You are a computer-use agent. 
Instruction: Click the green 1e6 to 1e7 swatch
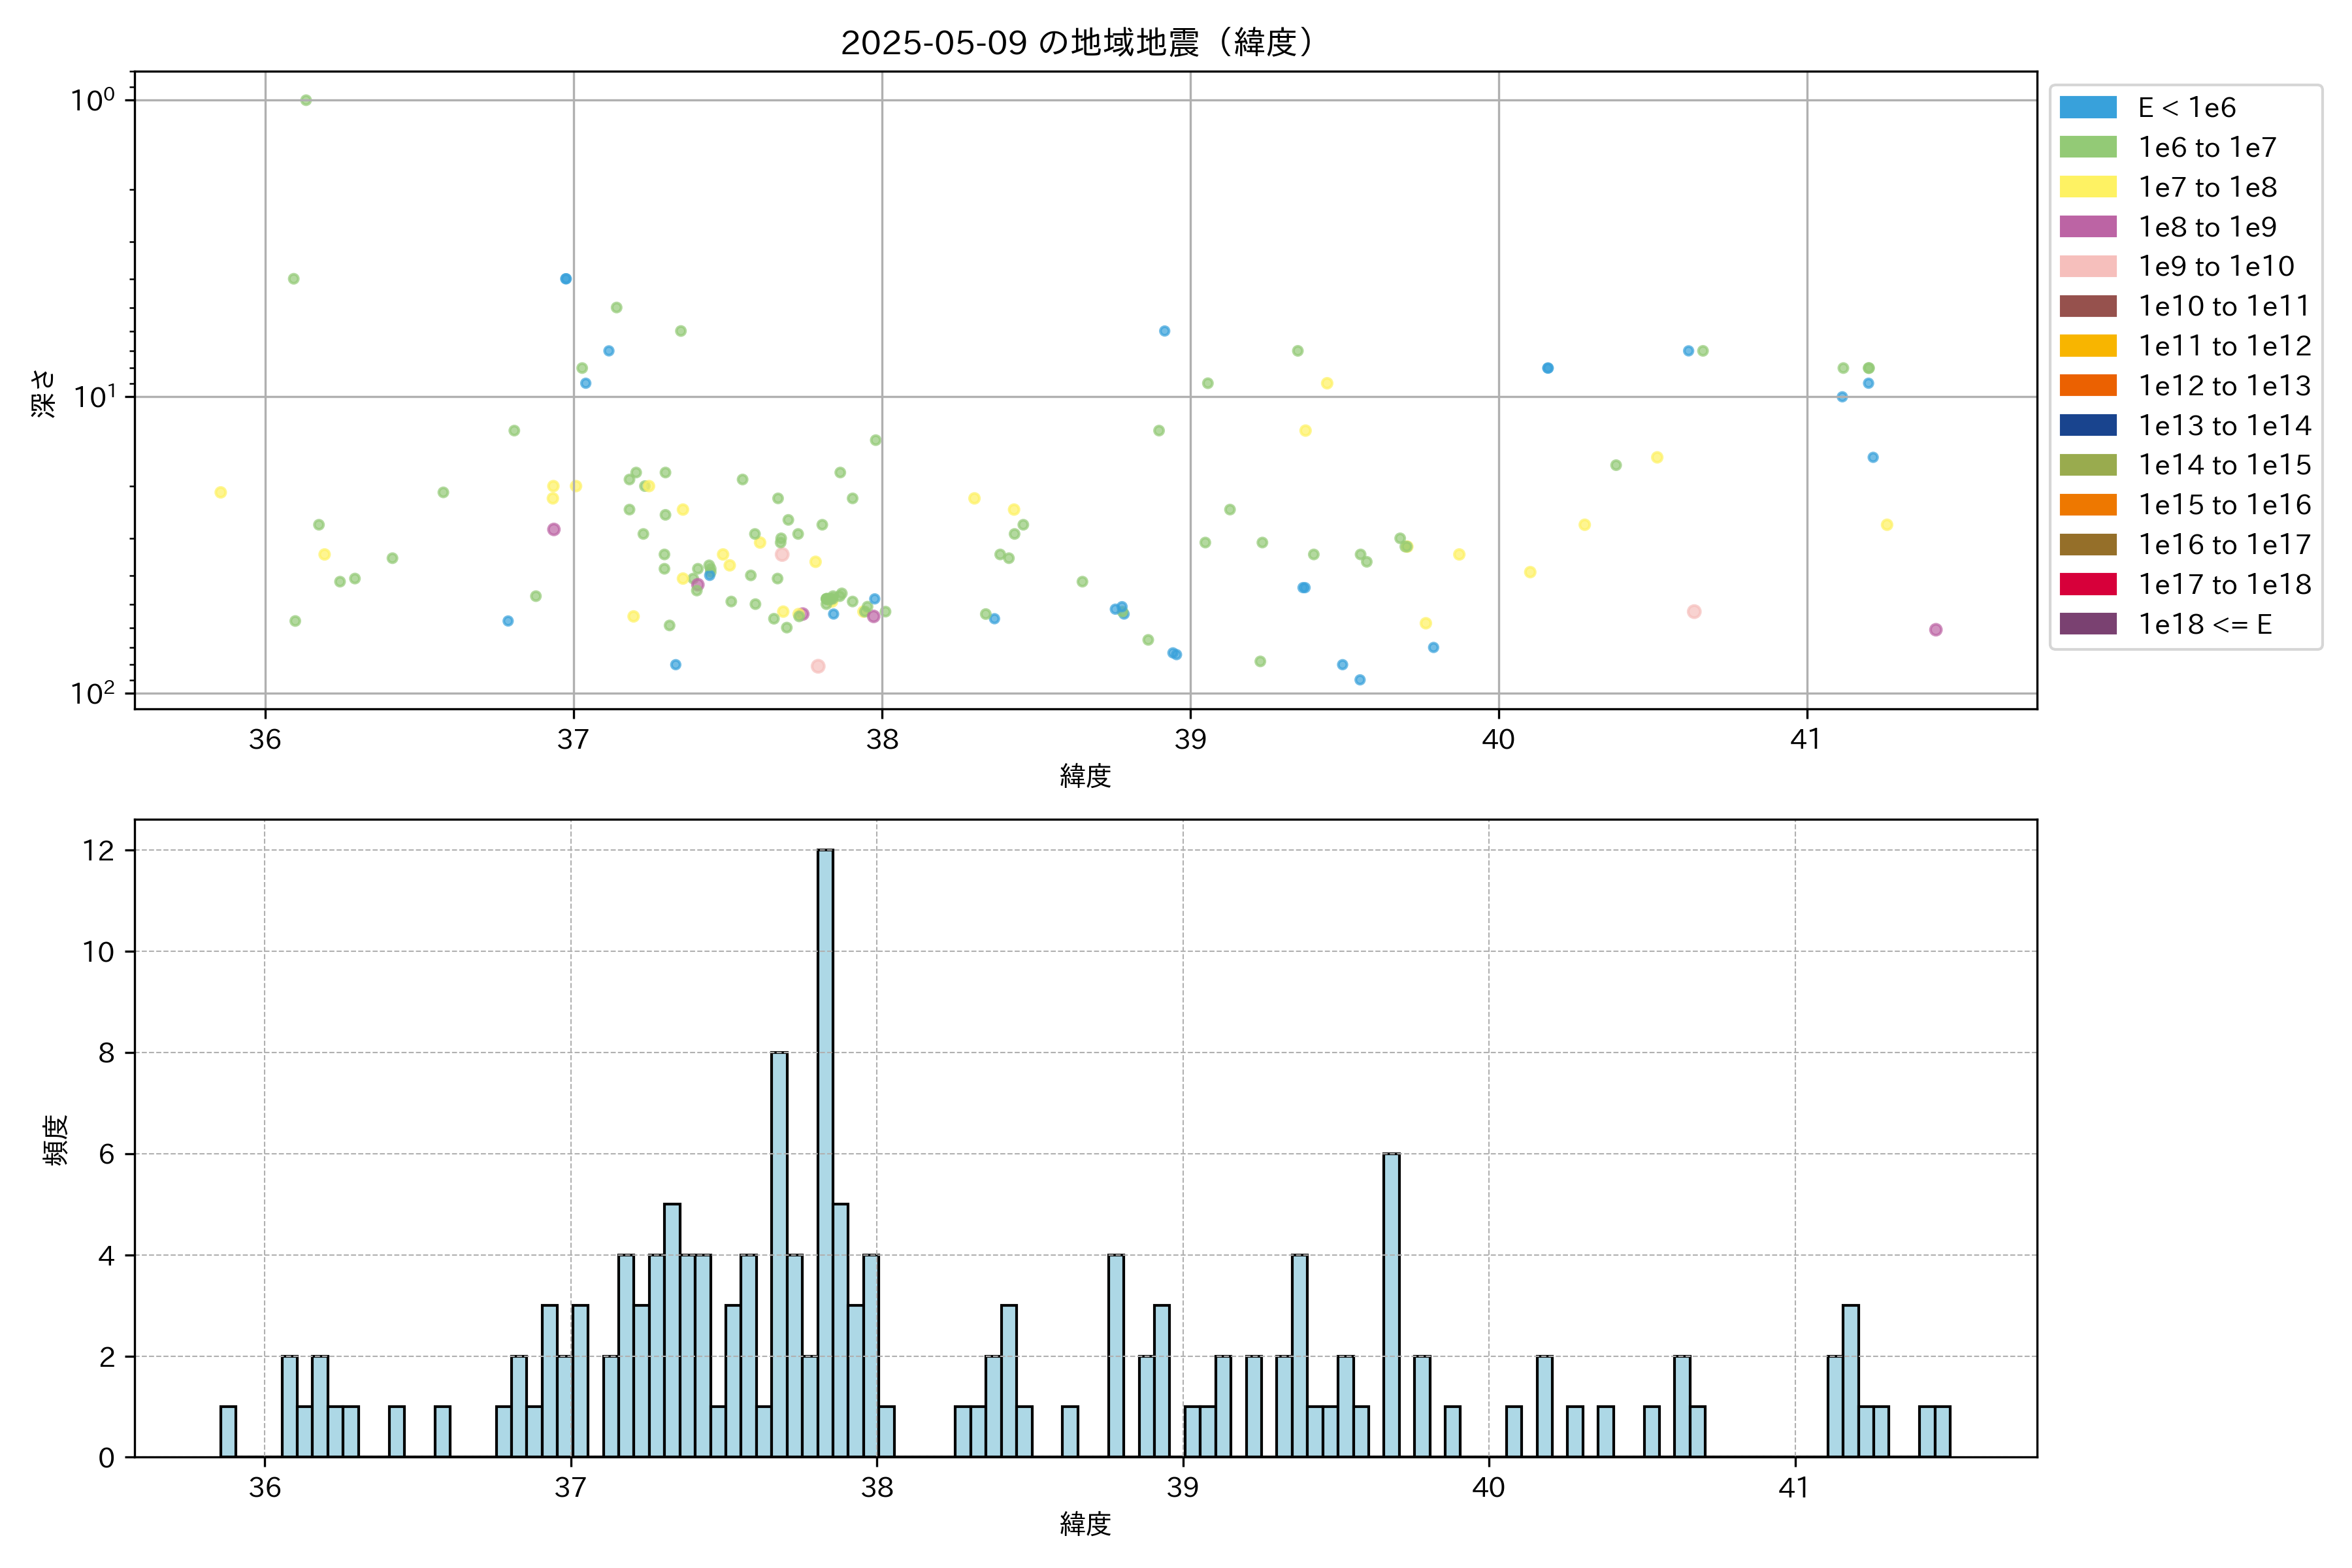coord(2088,147)
